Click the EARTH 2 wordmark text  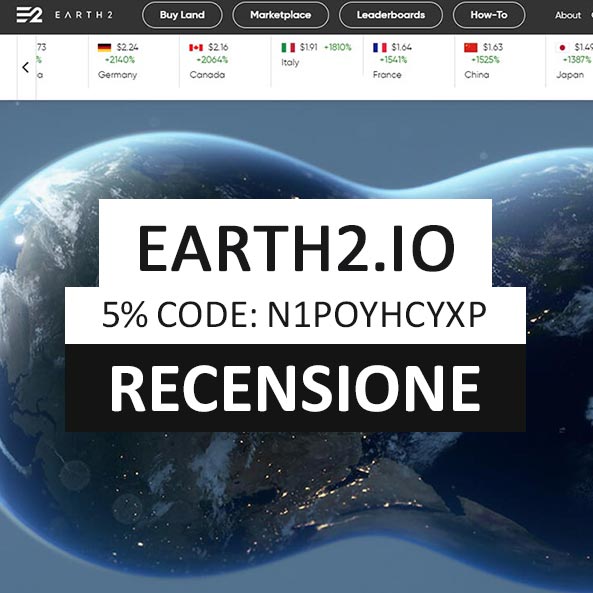(84, 15)
